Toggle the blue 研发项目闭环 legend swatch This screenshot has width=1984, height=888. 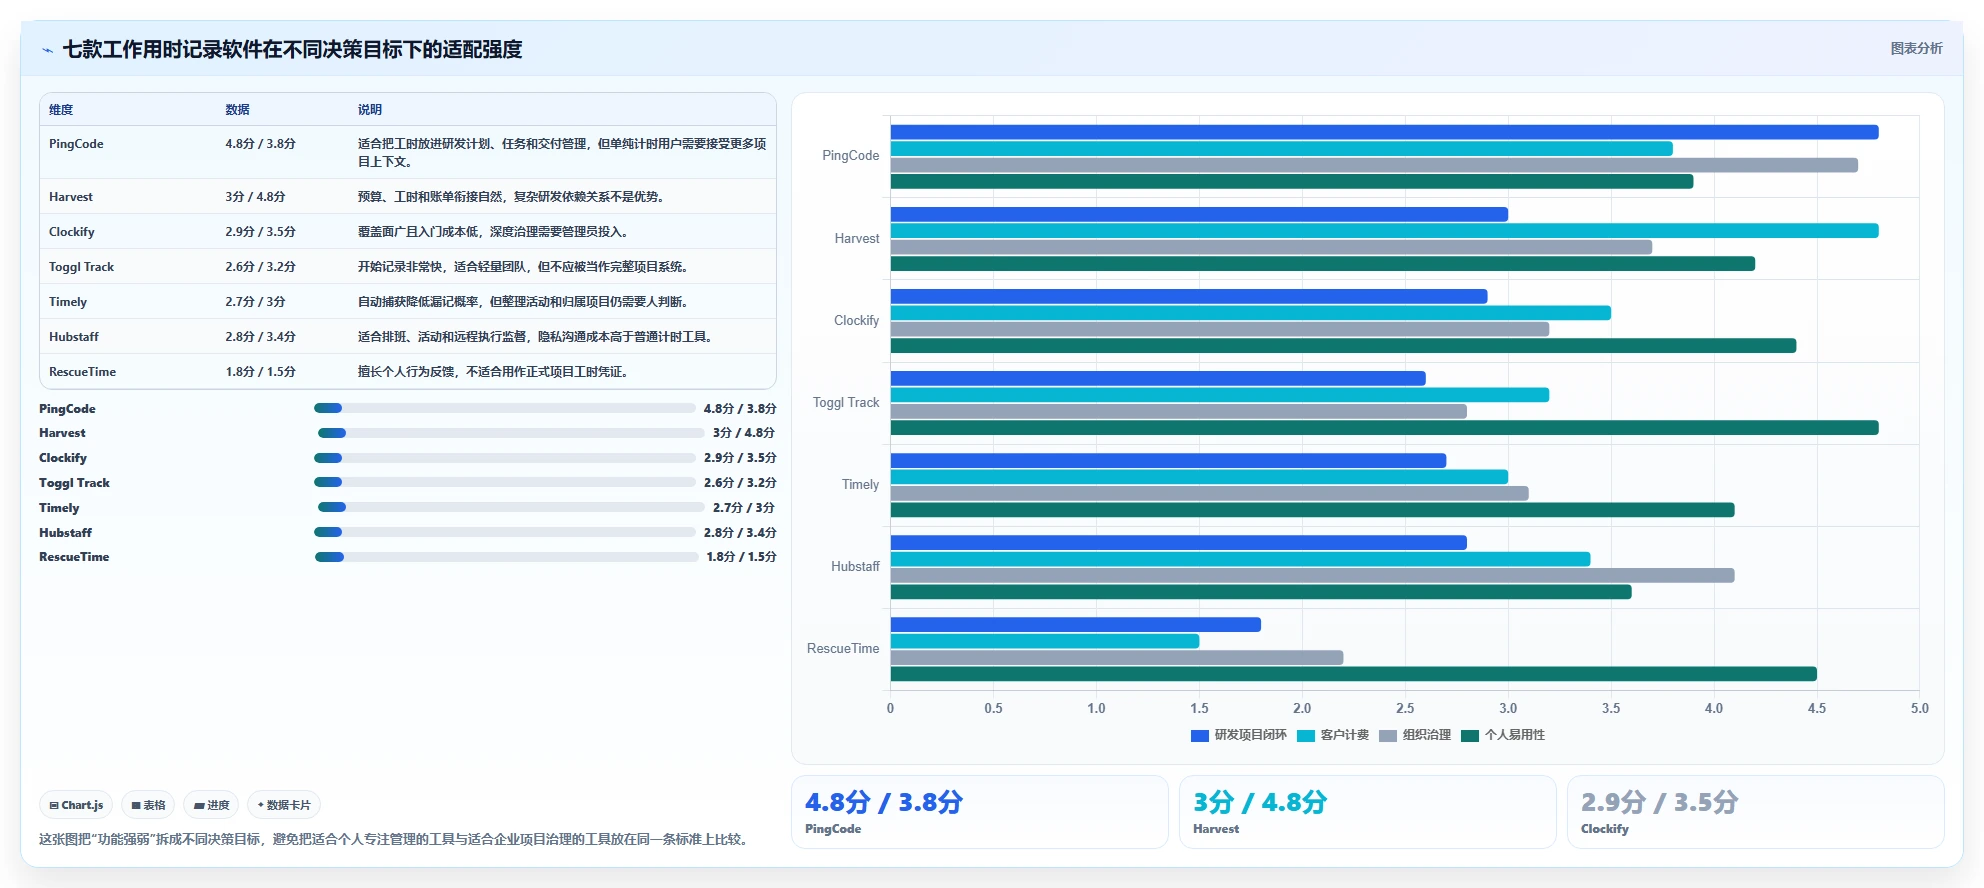(x=1200, y=735)
